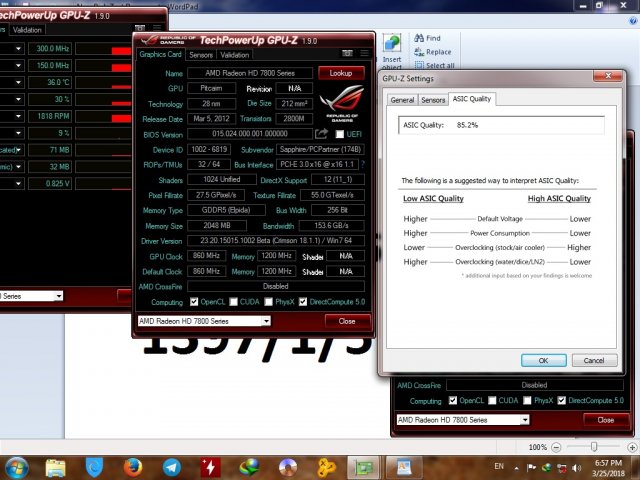Select the General tab in GPU-Z Settings
The height and width of the screenshot is (480, 640).
402,100
